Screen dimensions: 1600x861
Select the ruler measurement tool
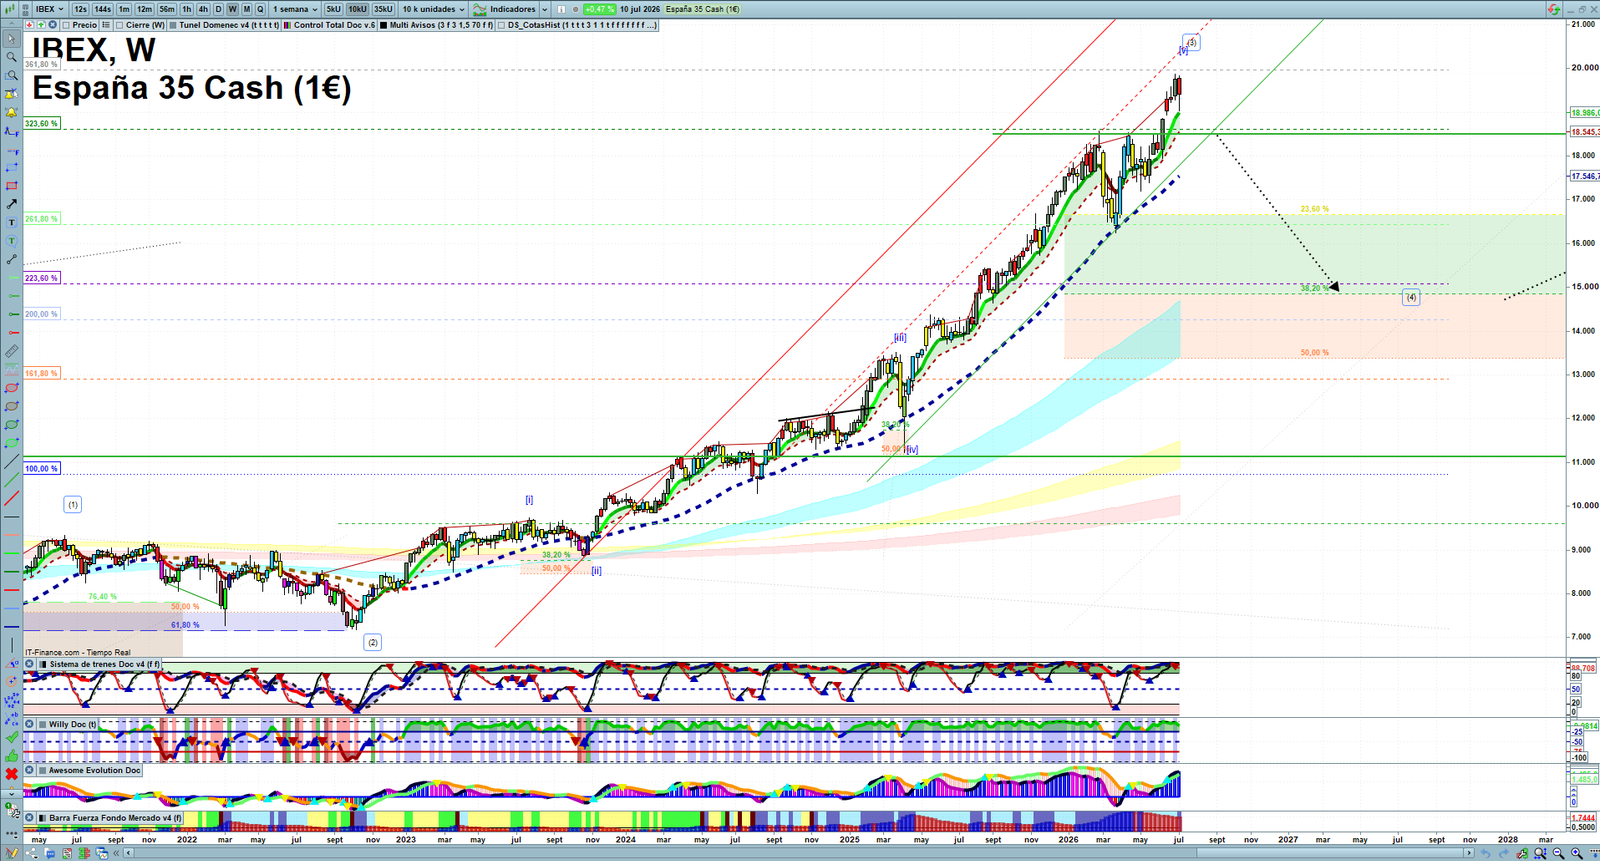[11, 351]
